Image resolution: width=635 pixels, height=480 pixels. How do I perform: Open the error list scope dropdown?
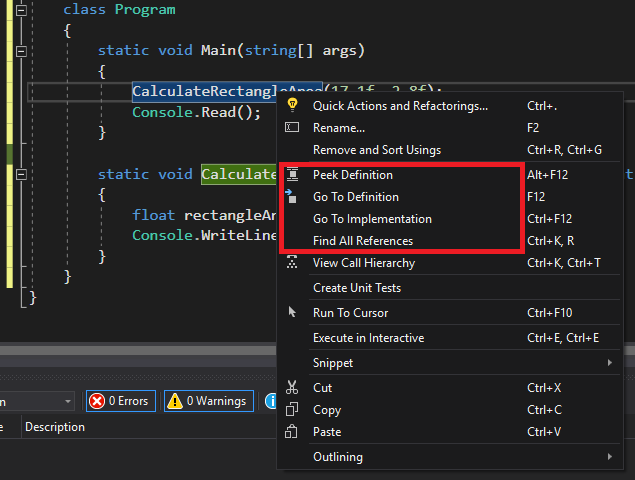[x=67, y=401]
